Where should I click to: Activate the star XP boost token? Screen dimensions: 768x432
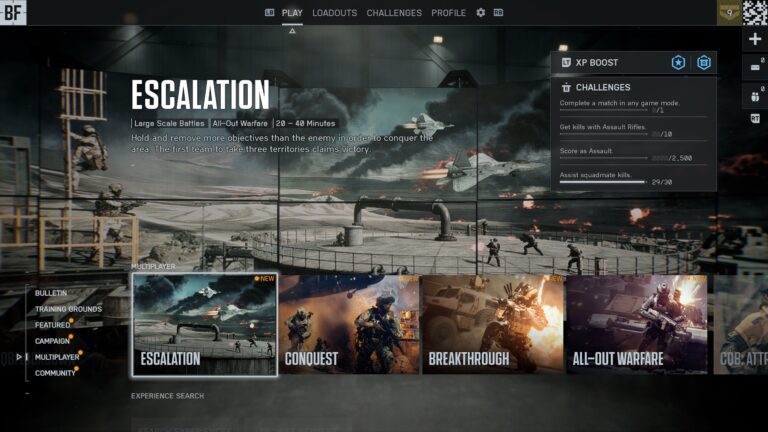(678, 63)
